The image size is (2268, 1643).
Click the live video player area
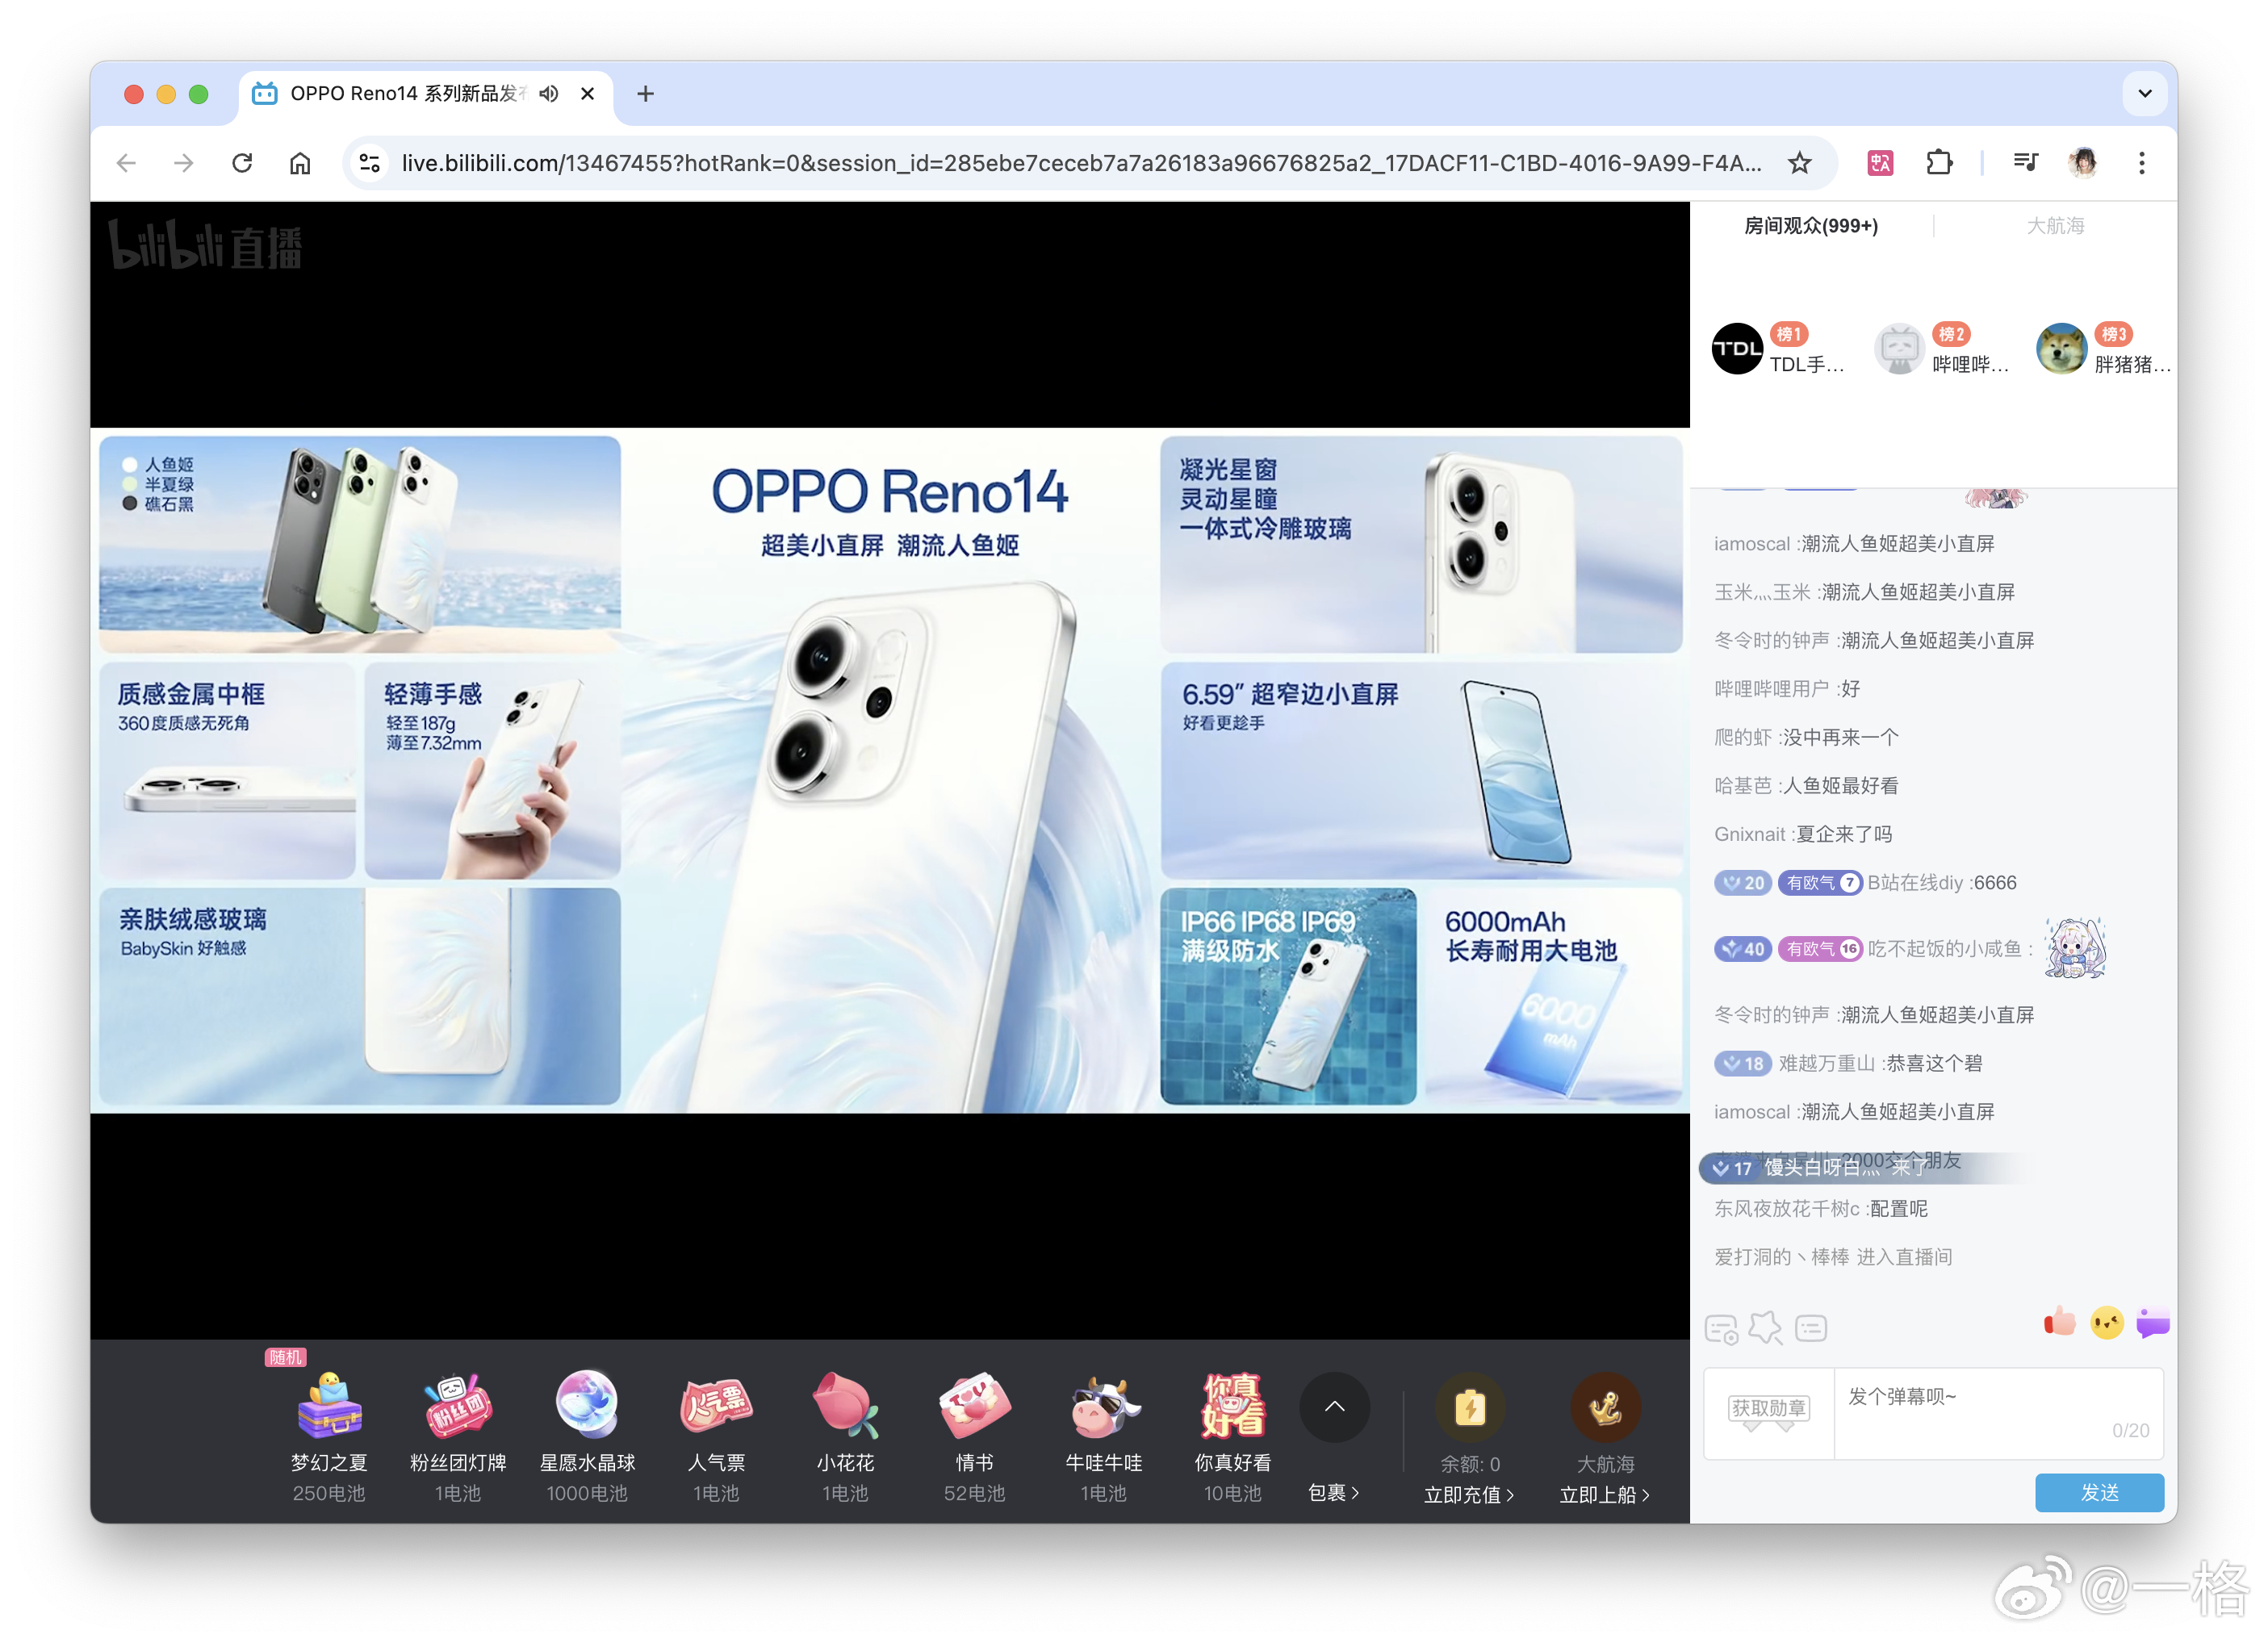(889, 770)
